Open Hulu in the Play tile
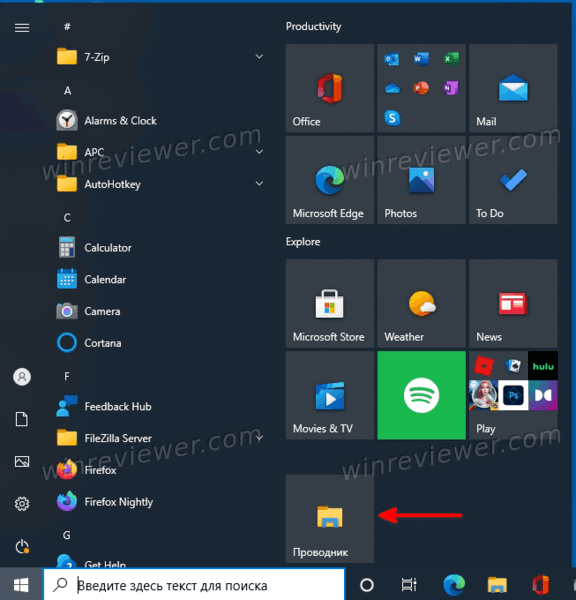The image size is (576, 600). (543, 366)
